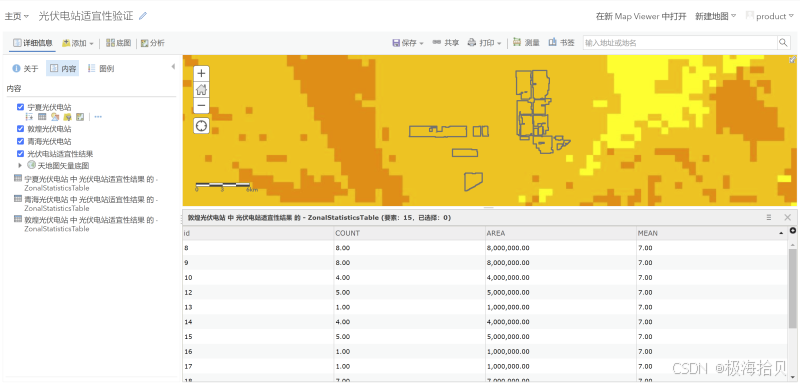Click the AREA column header
Screen dimensions: 800x384
pyautogui.click(x=561, y=233)
